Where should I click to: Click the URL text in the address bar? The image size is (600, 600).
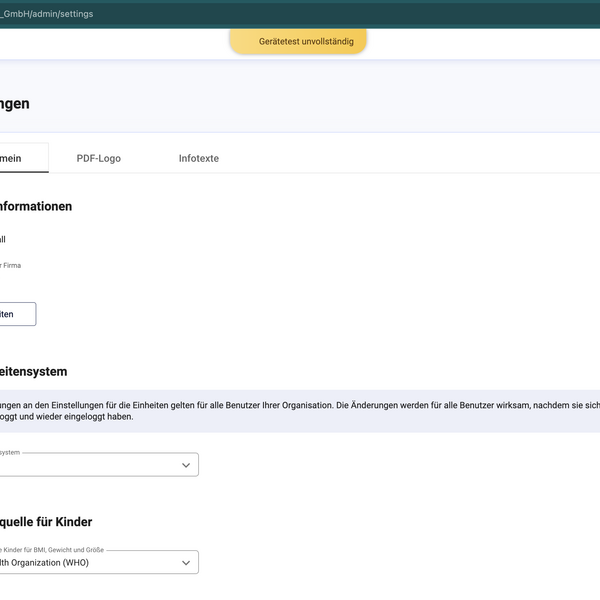tap(46, 14)
